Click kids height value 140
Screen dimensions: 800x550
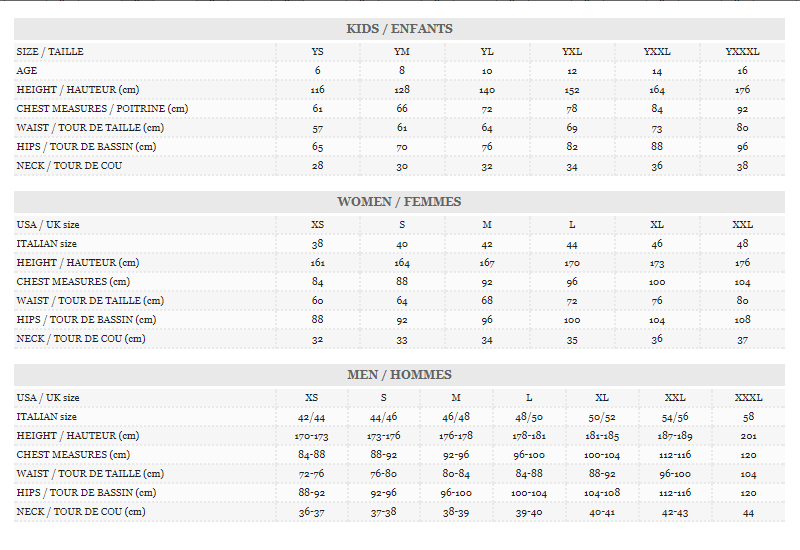(x=487, y=90)
